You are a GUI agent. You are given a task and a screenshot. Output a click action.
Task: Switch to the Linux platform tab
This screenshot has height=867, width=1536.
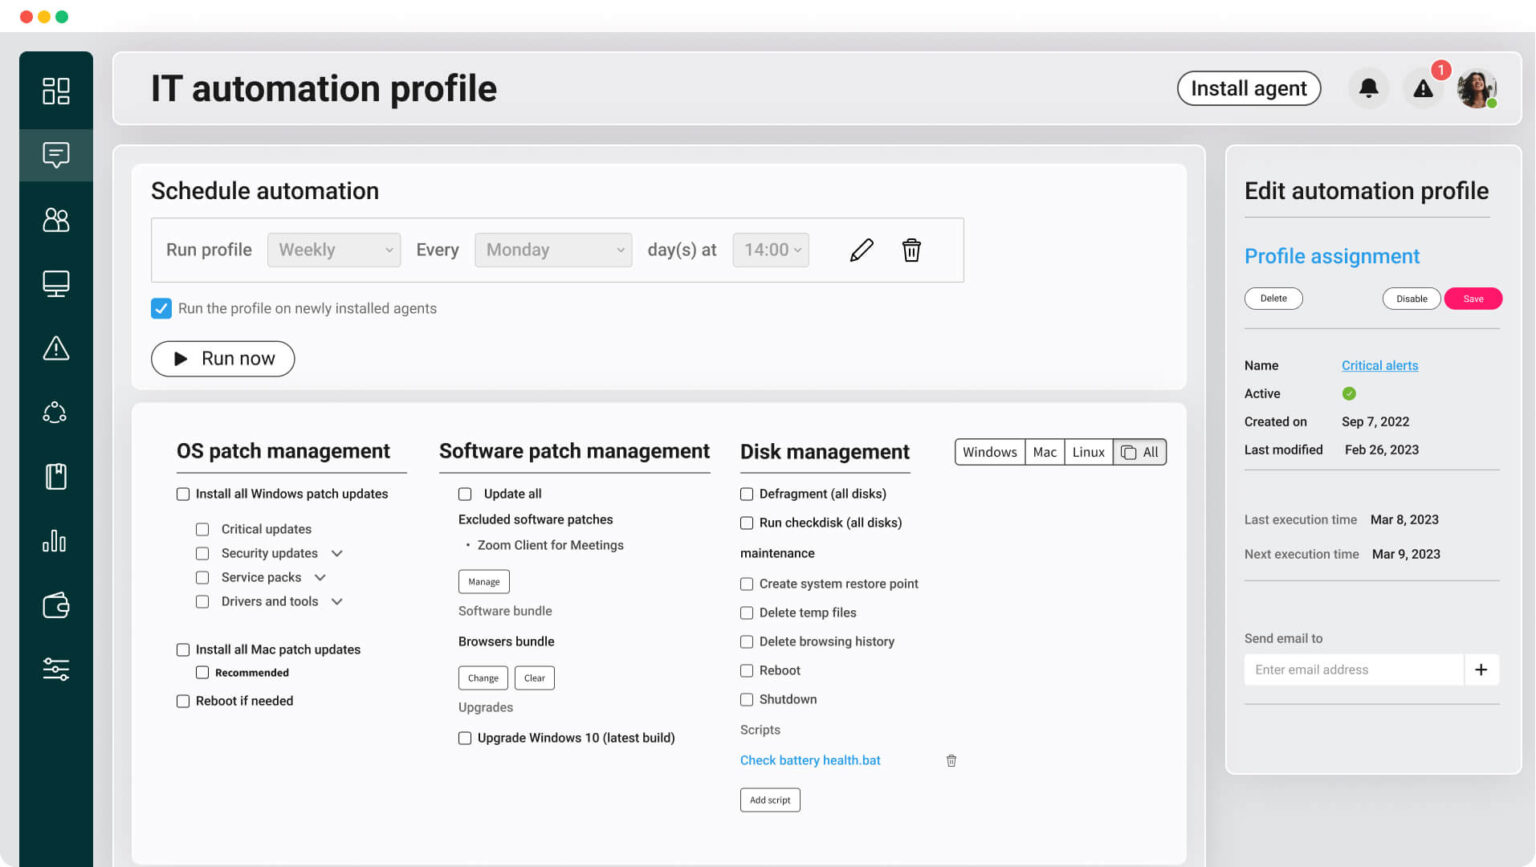pyautogui.click(x=1088, y=452)
